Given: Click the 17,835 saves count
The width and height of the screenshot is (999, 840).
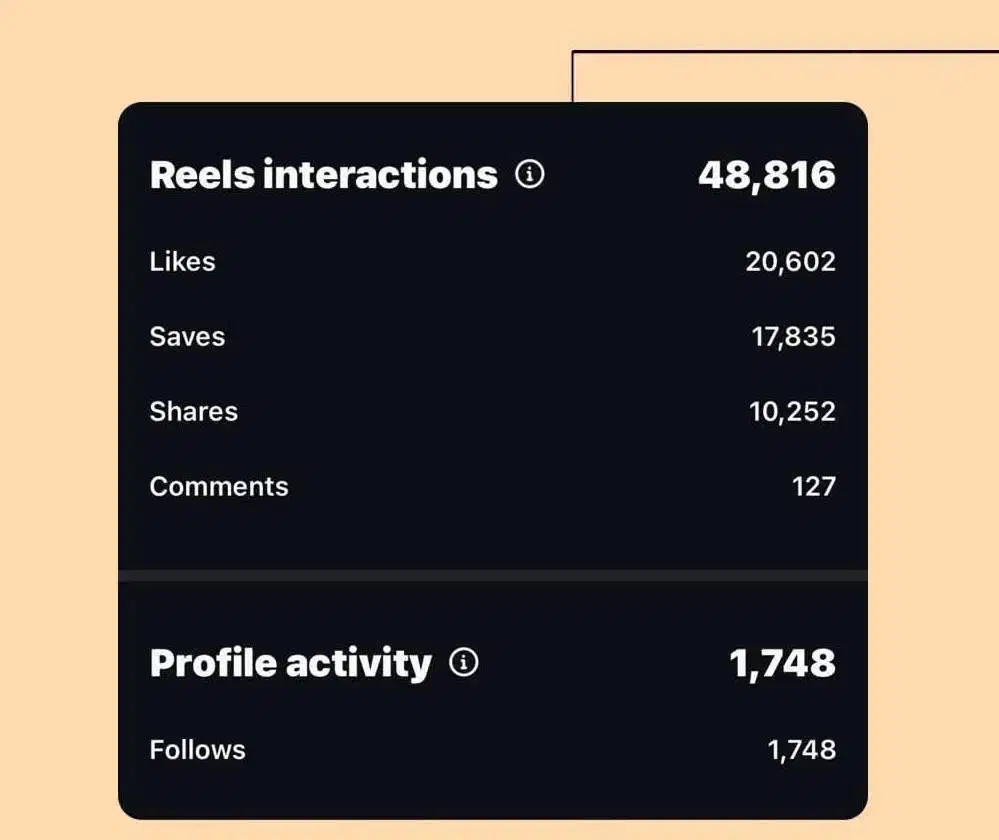Looking at the screenshot, I should tap(793, 337).
